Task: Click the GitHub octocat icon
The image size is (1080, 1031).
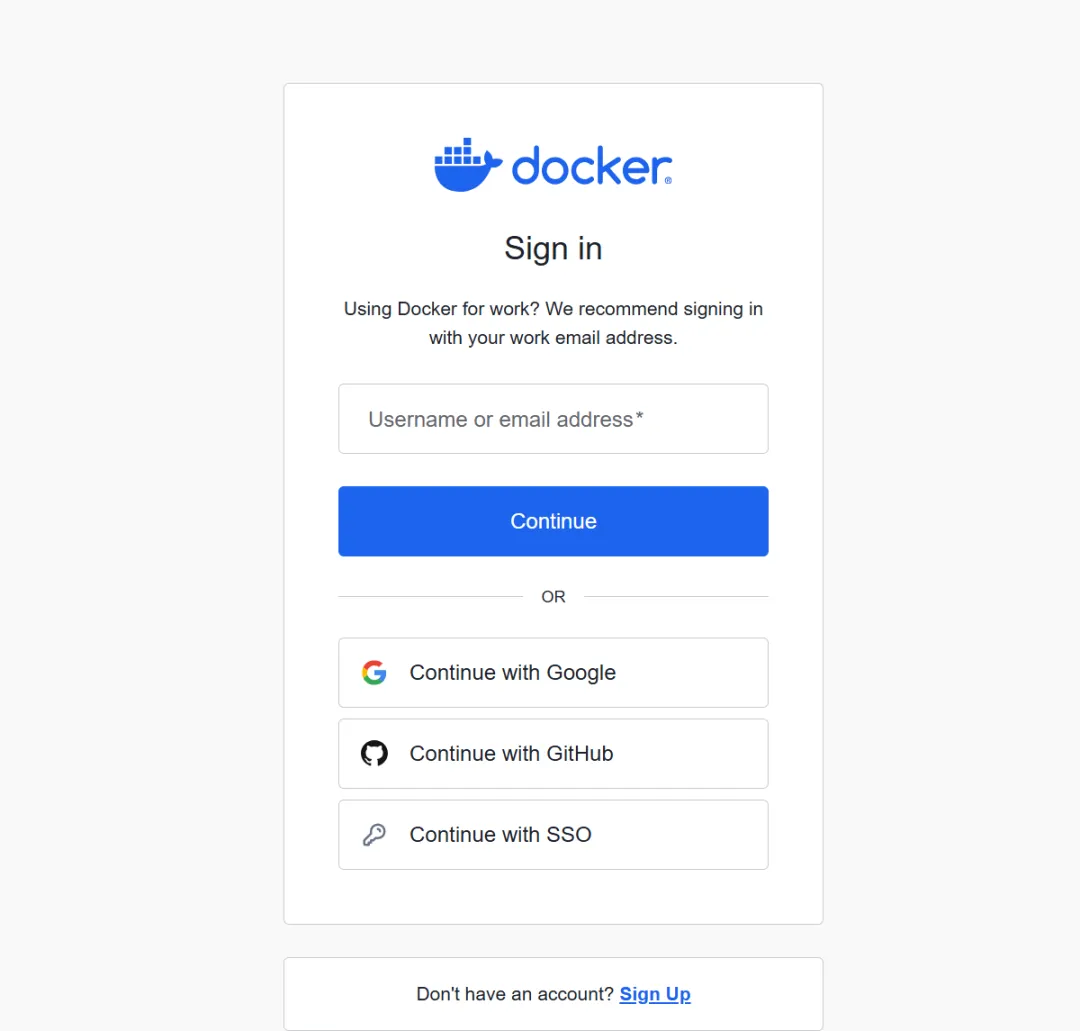Action: (x=374, y=753)
